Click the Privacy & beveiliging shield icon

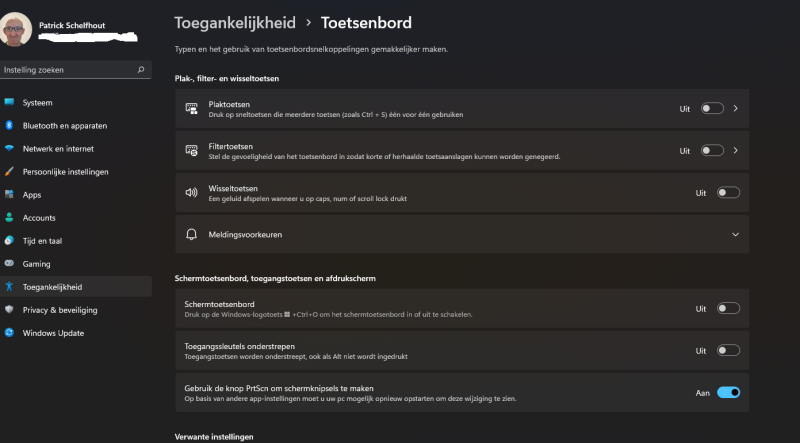coord(9,309)
